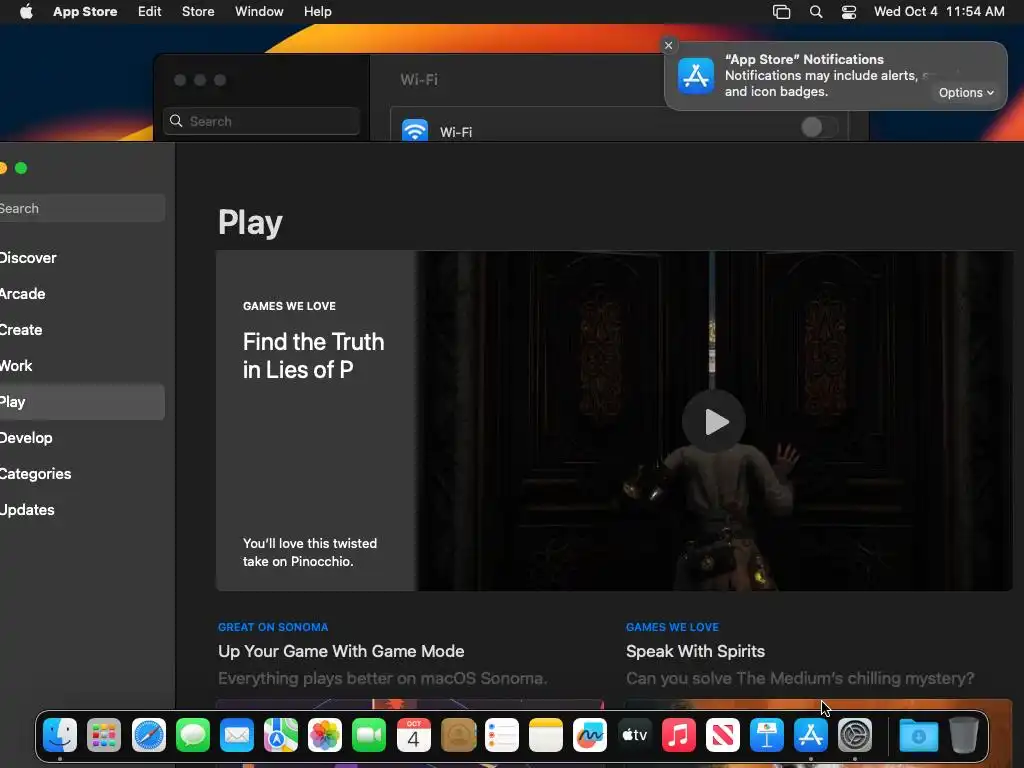Open Music app in the Dock
Image resolution: width=1024 pixels, height=768 pixels.
pos(679,735)
